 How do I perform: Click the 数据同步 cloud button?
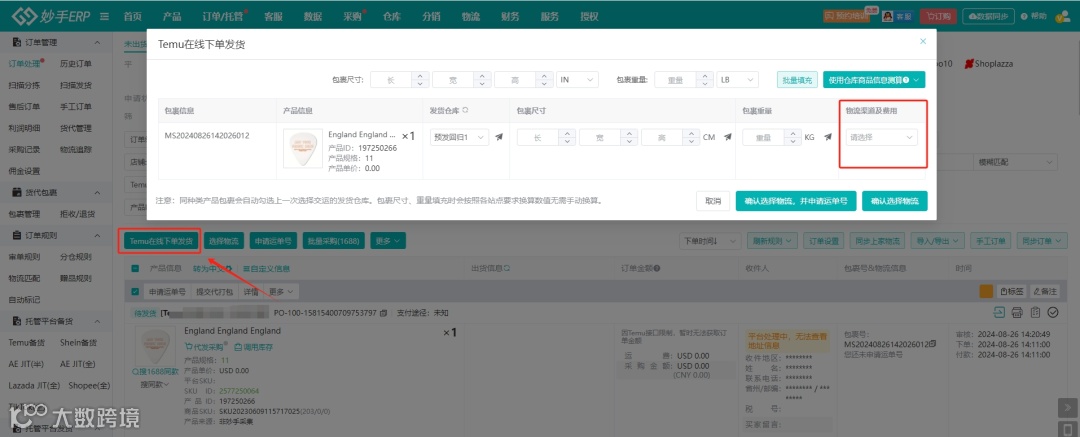[988, 17]
